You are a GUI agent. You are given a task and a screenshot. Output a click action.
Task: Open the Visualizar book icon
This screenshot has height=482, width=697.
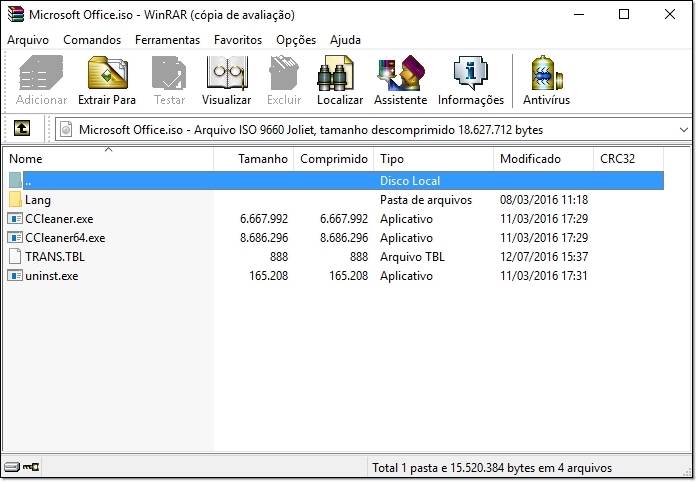227,72
